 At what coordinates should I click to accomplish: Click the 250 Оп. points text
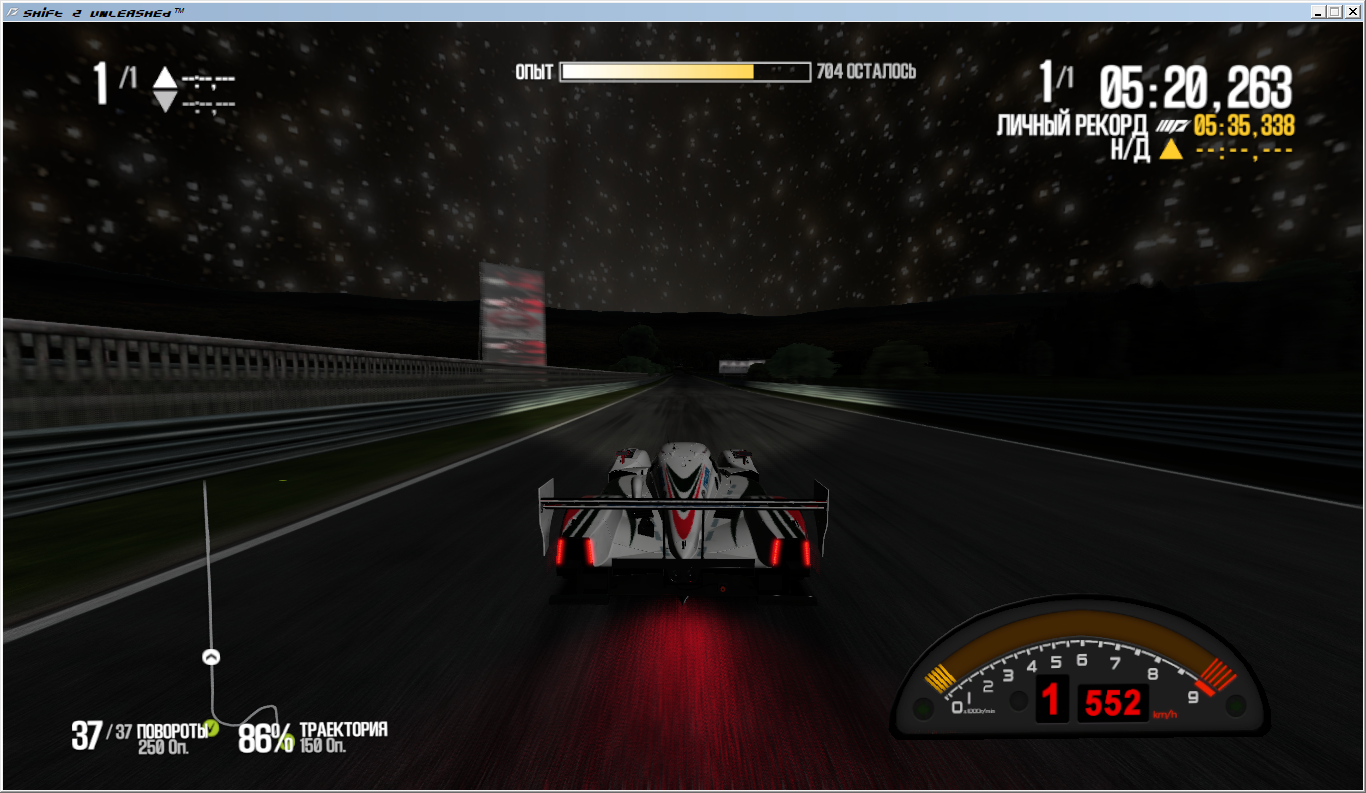point(165,746)
